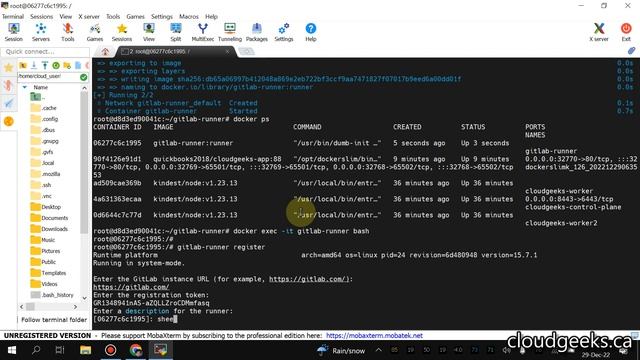This screenshot has width=640, height=360.
Task: Launch MultiExec mode from toolbar
Action: pyautogui.click(x=203, y=32)
